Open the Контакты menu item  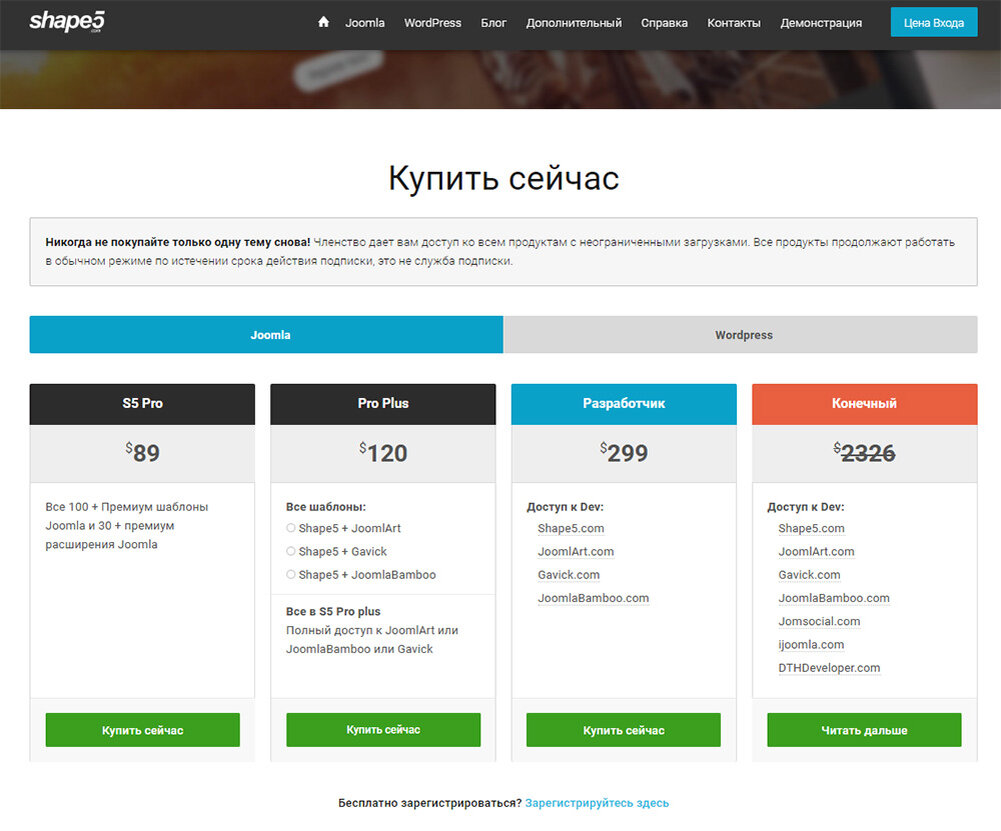pos(733,22)
